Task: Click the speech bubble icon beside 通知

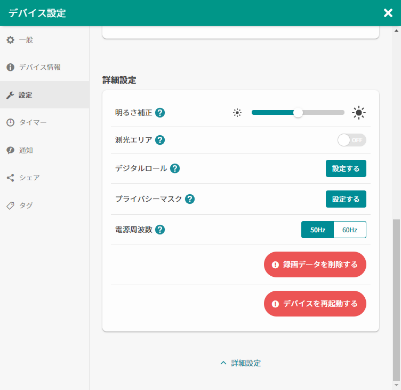Action: point(10,150)
